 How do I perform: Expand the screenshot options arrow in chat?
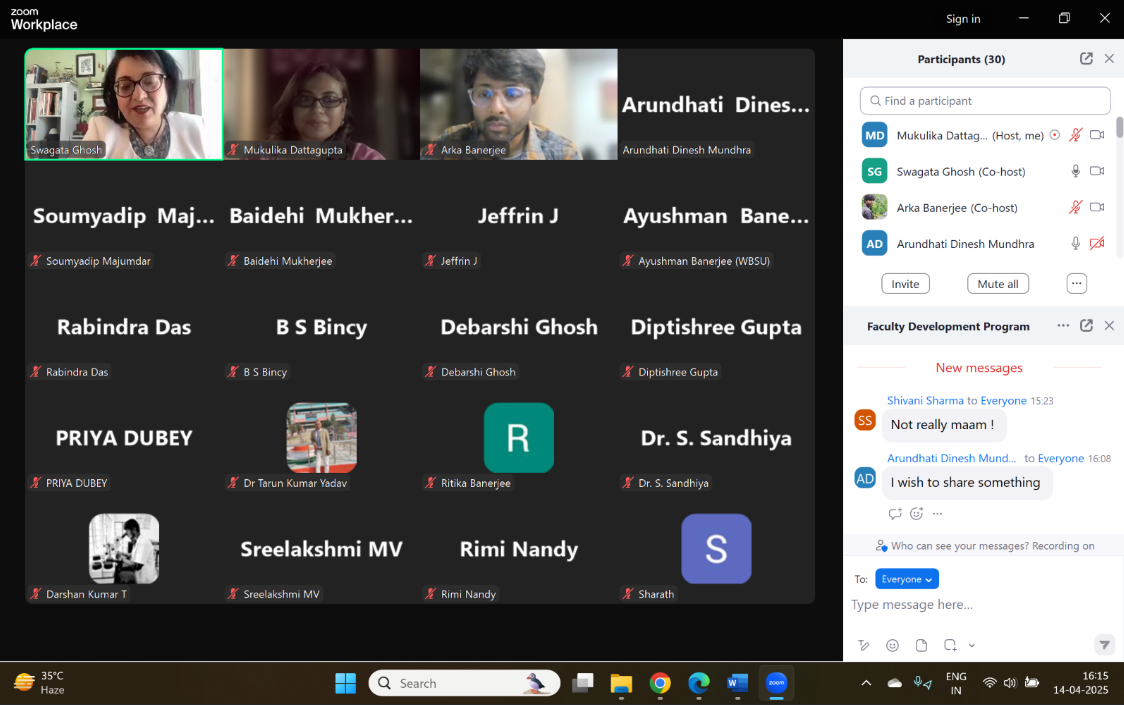point(972,645)
